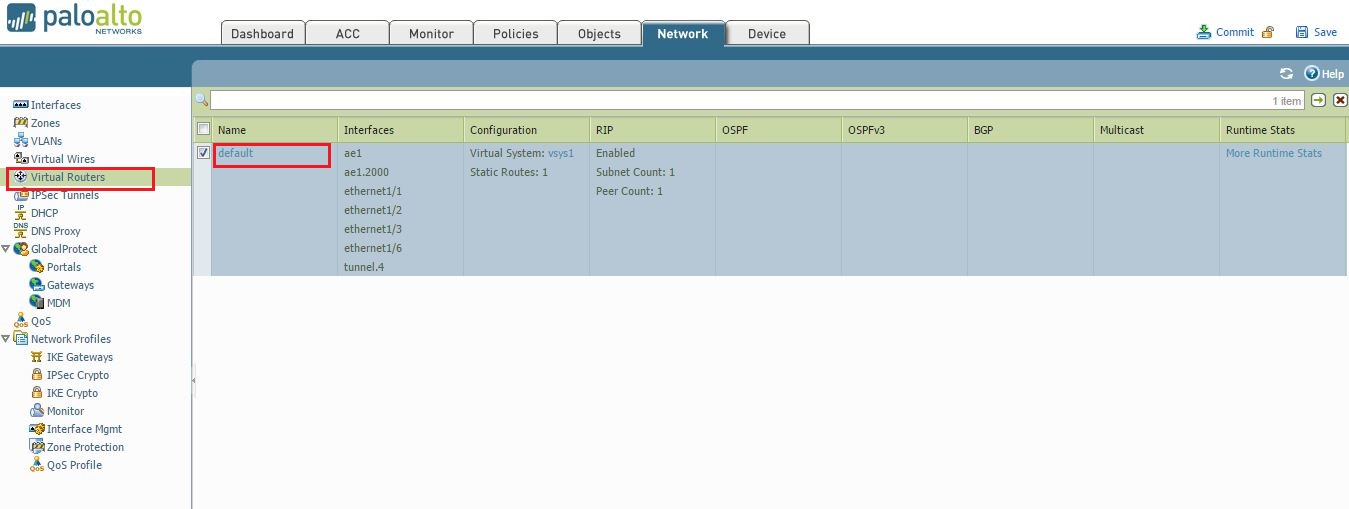Toggle the select-all header checkbox
Viewport: 1349px width, 509px height.
(203, 129)
